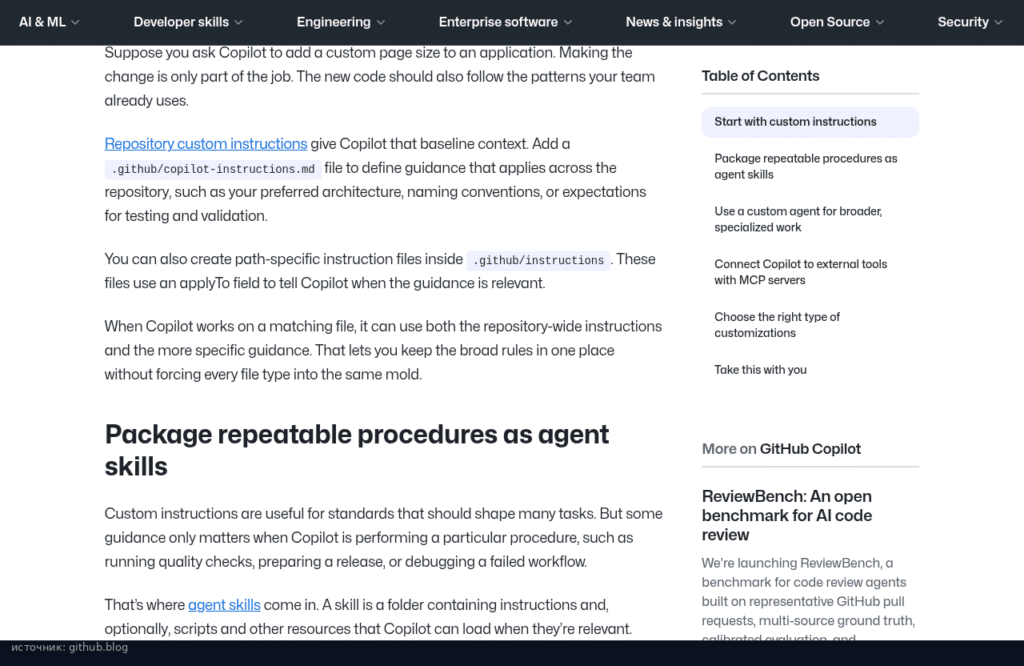The height and width of the screenshot is (666, 1024).
Task: Jump to Choose the right type of customizations
Action: point(777,325)
